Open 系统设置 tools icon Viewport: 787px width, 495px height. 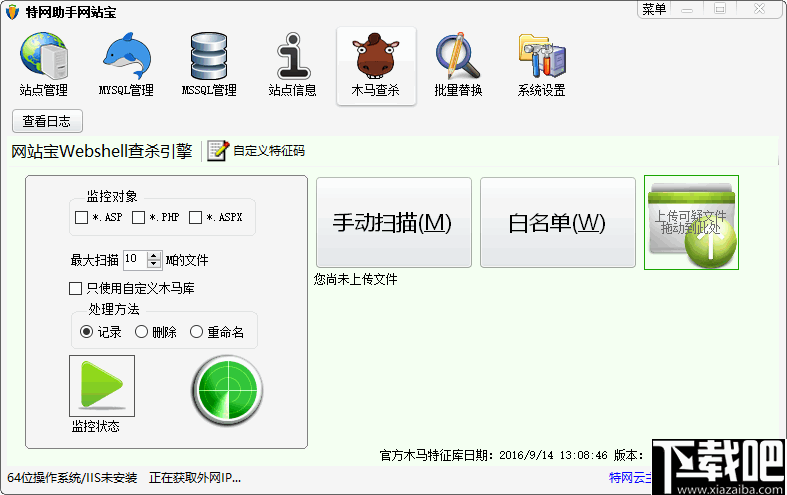542,65
